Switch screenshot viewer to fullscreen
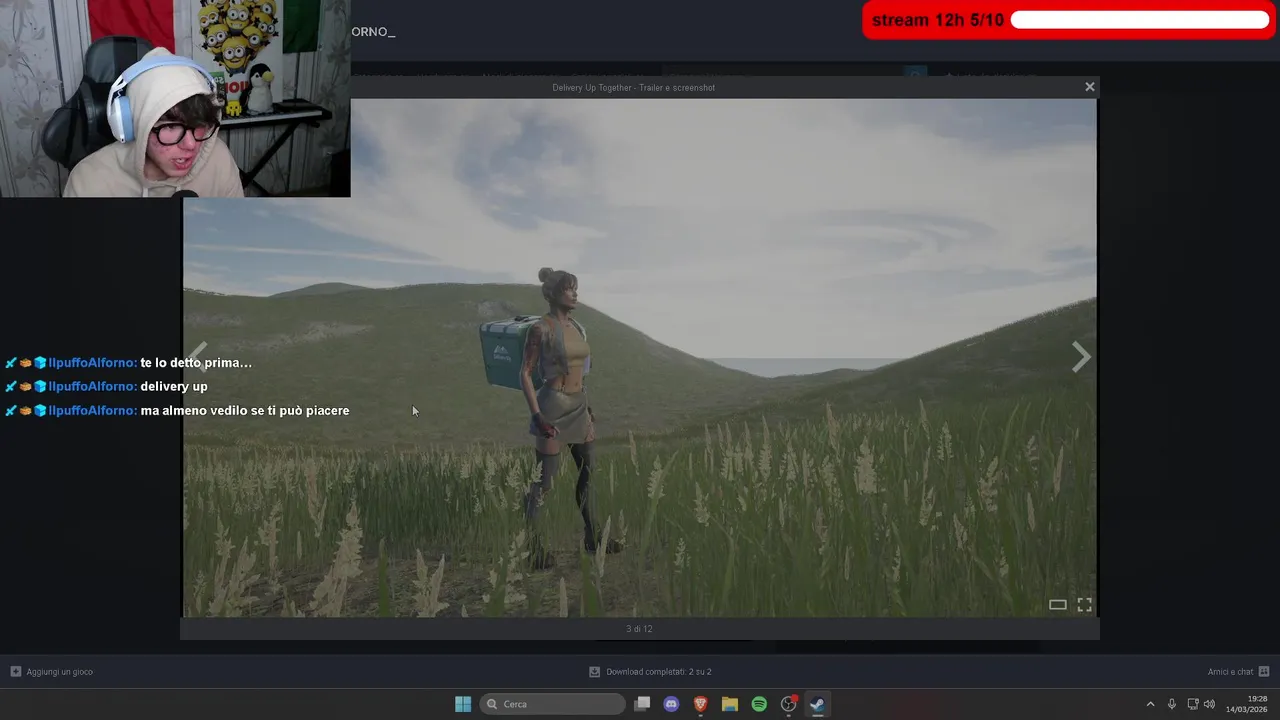 pyautogui.click(x=1084, y=604)
